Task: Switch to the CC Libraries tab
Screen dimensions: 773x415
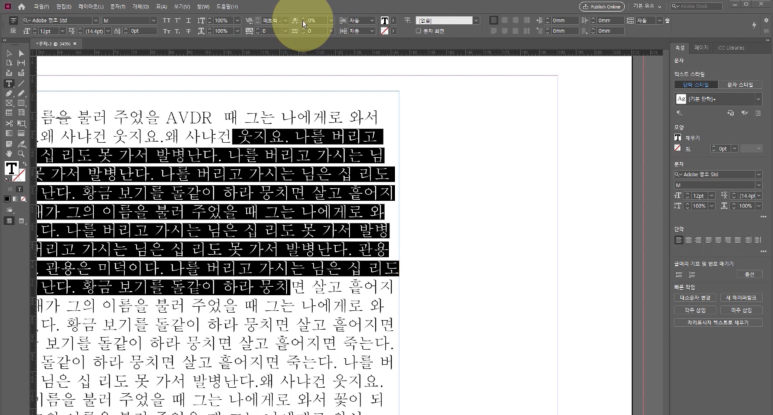Action: coord(731,48)
